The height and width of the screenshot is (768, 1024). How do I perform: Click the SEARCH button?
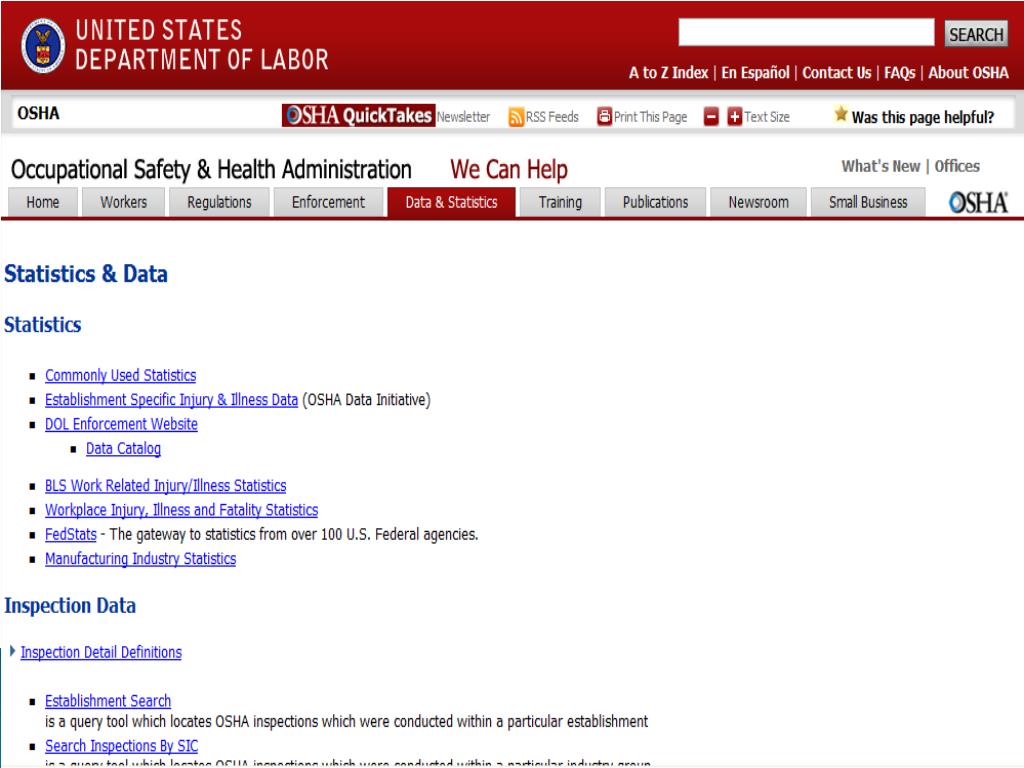[x=976, y=34]
